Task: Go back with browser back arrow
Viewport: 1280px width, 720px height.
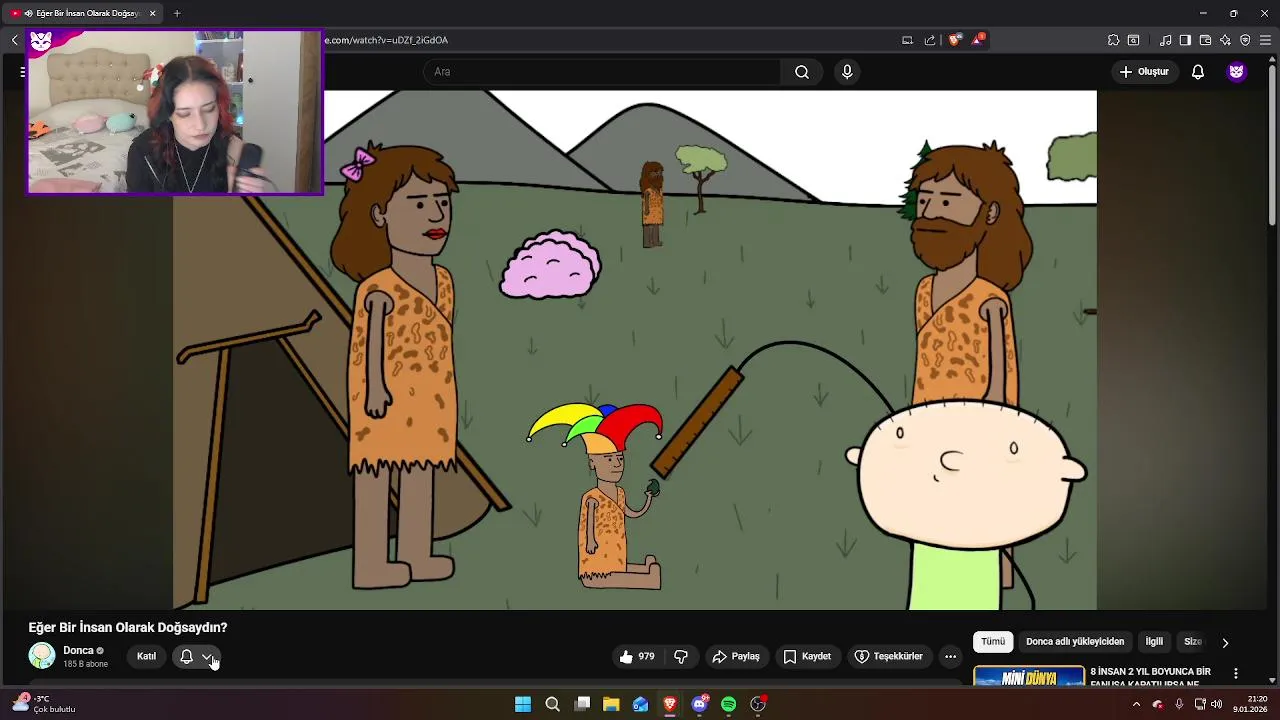Action: point(14,40)
